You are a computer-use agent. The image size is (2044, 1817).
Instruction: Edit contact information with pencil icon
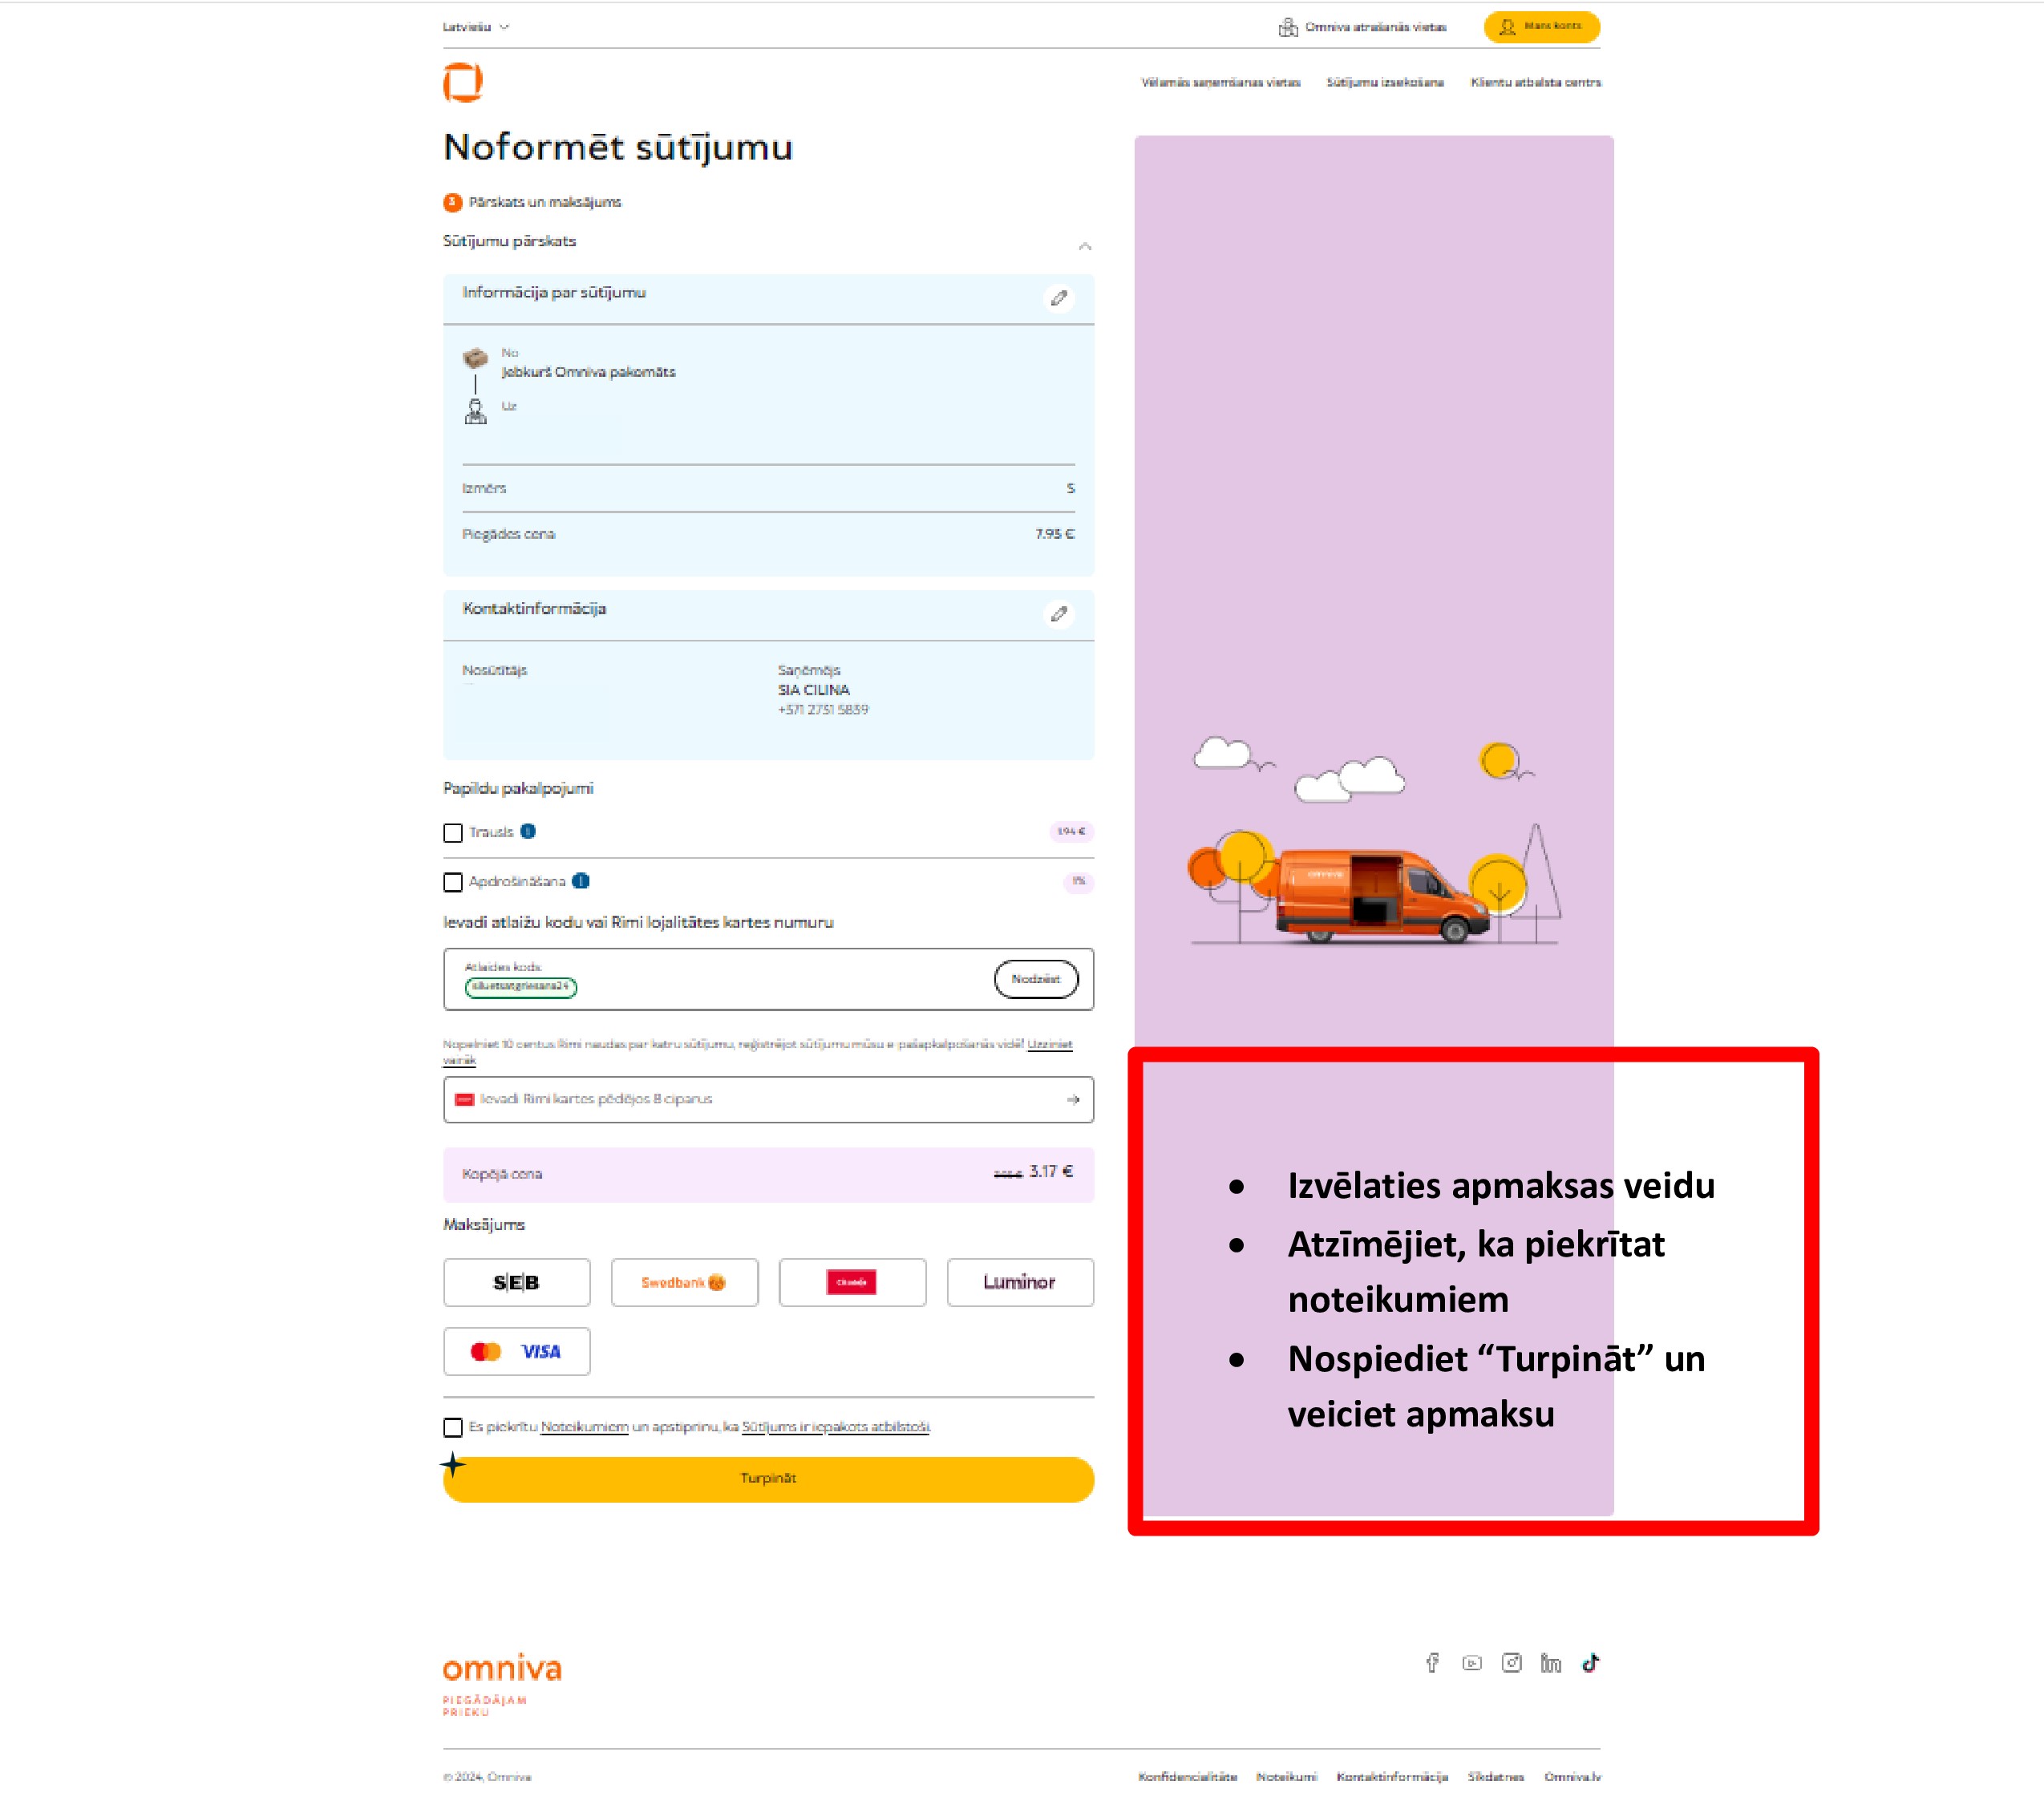[x=1059, y=614]
